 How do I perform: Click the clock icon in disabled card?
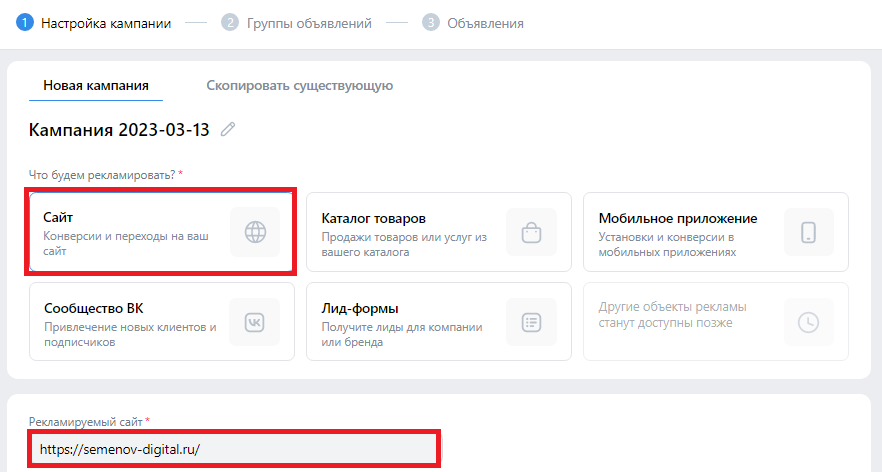[x=808, y=322]
